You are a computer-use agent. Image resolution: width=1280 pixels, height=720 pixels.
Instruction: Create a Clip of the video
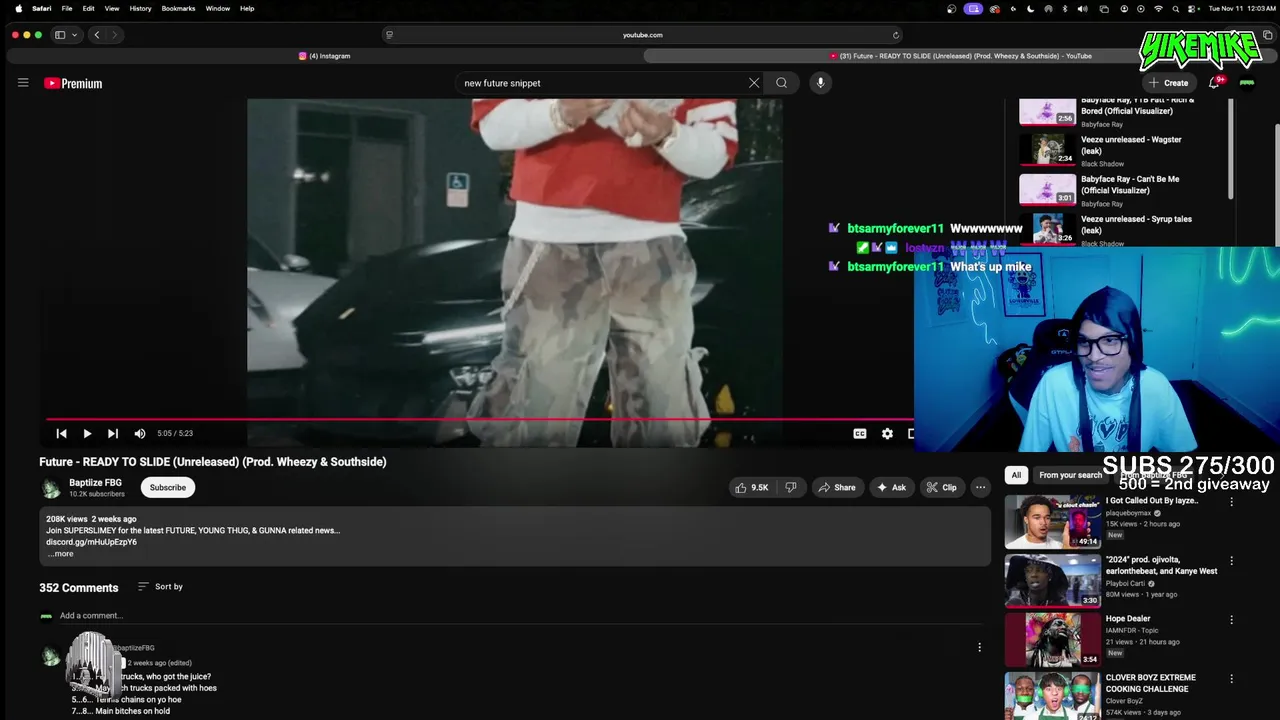tap(941, 487)
